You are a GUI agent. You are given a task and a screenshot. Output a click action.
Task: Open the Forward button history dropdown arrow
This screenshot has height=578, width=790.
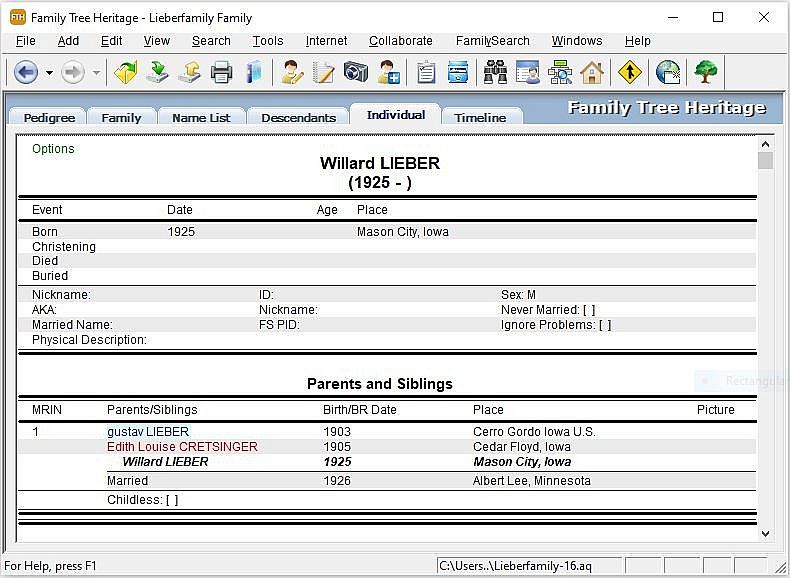tap(96, 72)
